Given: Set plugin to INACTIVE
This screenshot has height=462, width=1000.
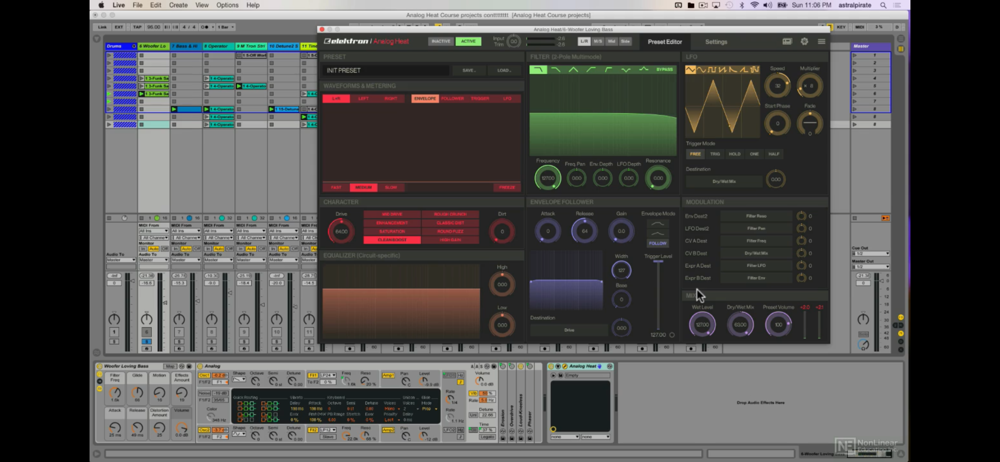Looking at the screenshot, I should point(440,41).
